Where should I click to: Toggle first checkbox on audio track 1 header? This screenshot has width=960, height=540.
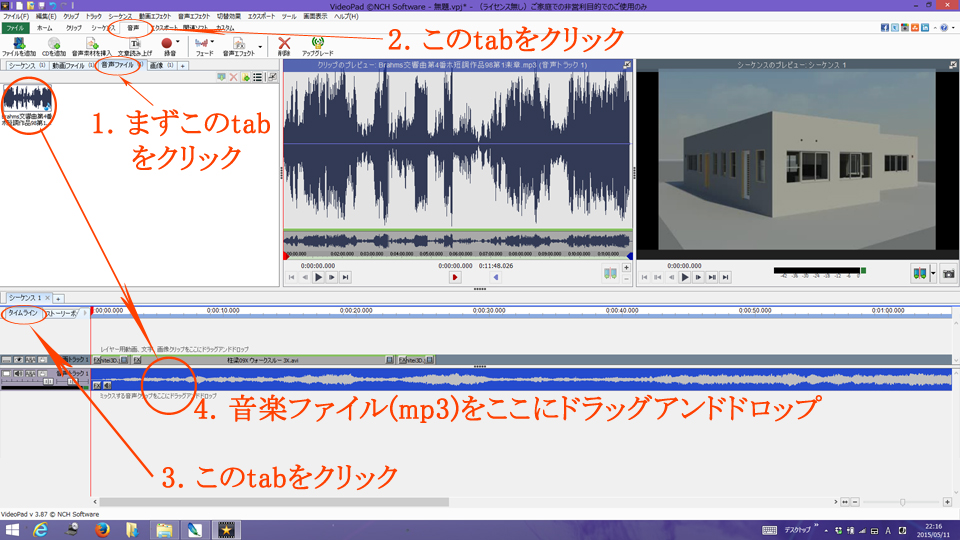7,373
